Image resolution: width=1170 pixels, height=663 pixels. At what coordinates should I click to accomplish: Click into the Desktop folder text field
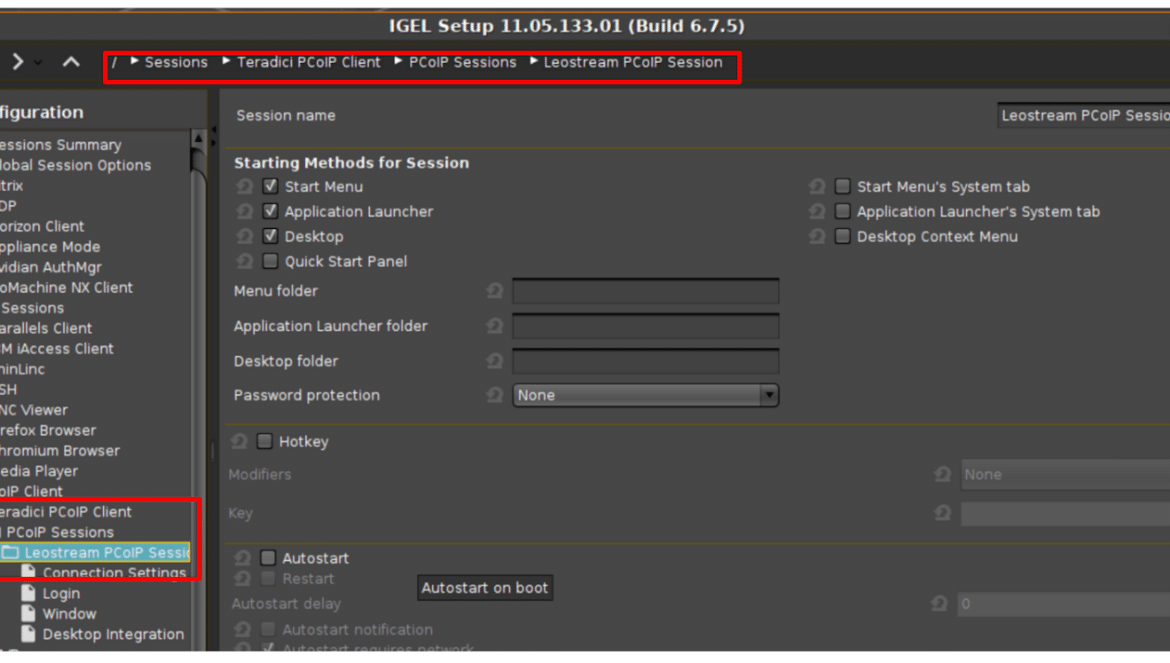pos(645,361)
